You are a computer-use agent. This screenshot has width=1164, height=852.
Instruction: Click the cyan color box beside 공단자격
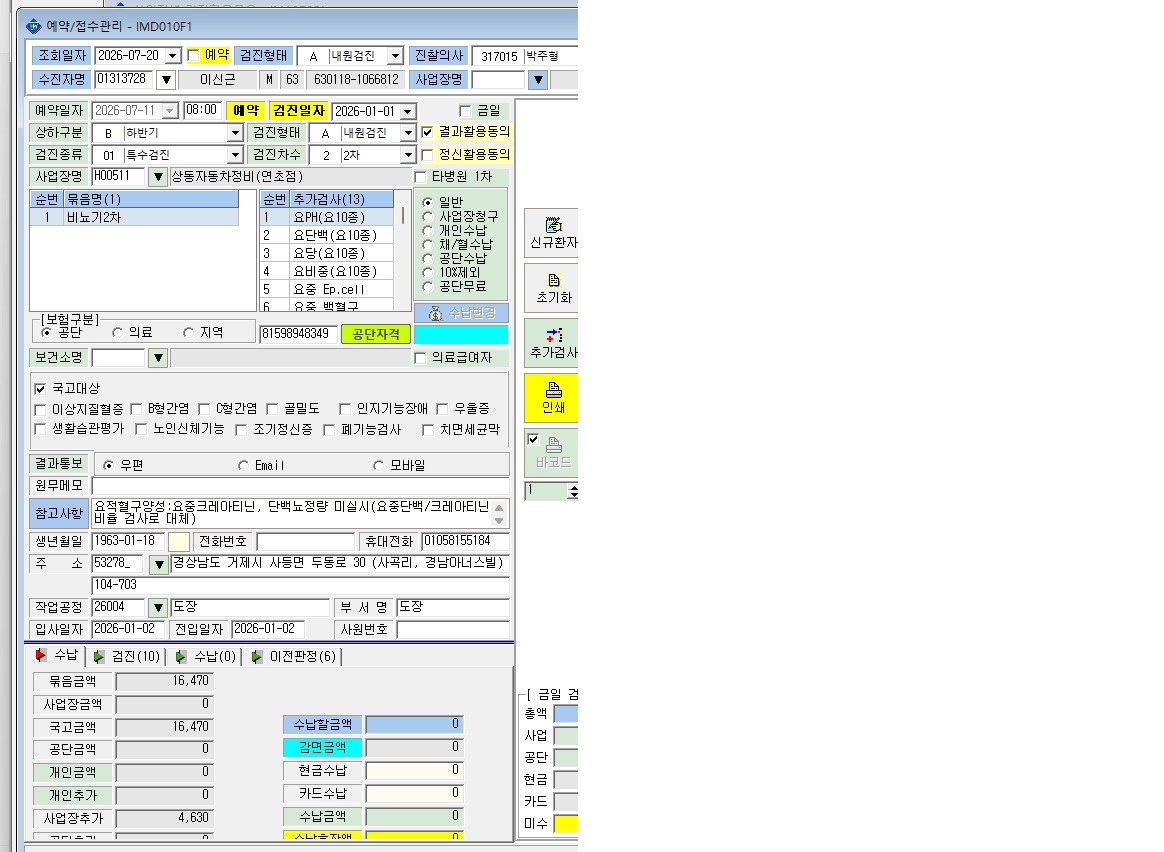click(461, 335)
